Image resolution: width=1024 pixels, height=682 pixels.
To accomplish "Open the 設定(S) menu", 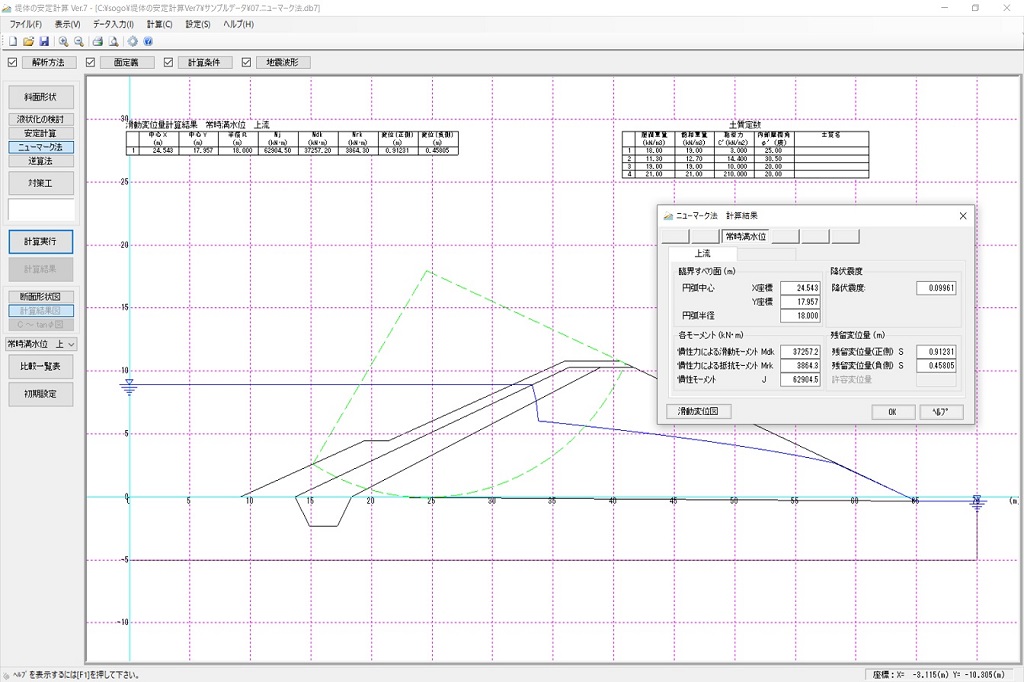I will pyautogui.click(x=198, y=24).
